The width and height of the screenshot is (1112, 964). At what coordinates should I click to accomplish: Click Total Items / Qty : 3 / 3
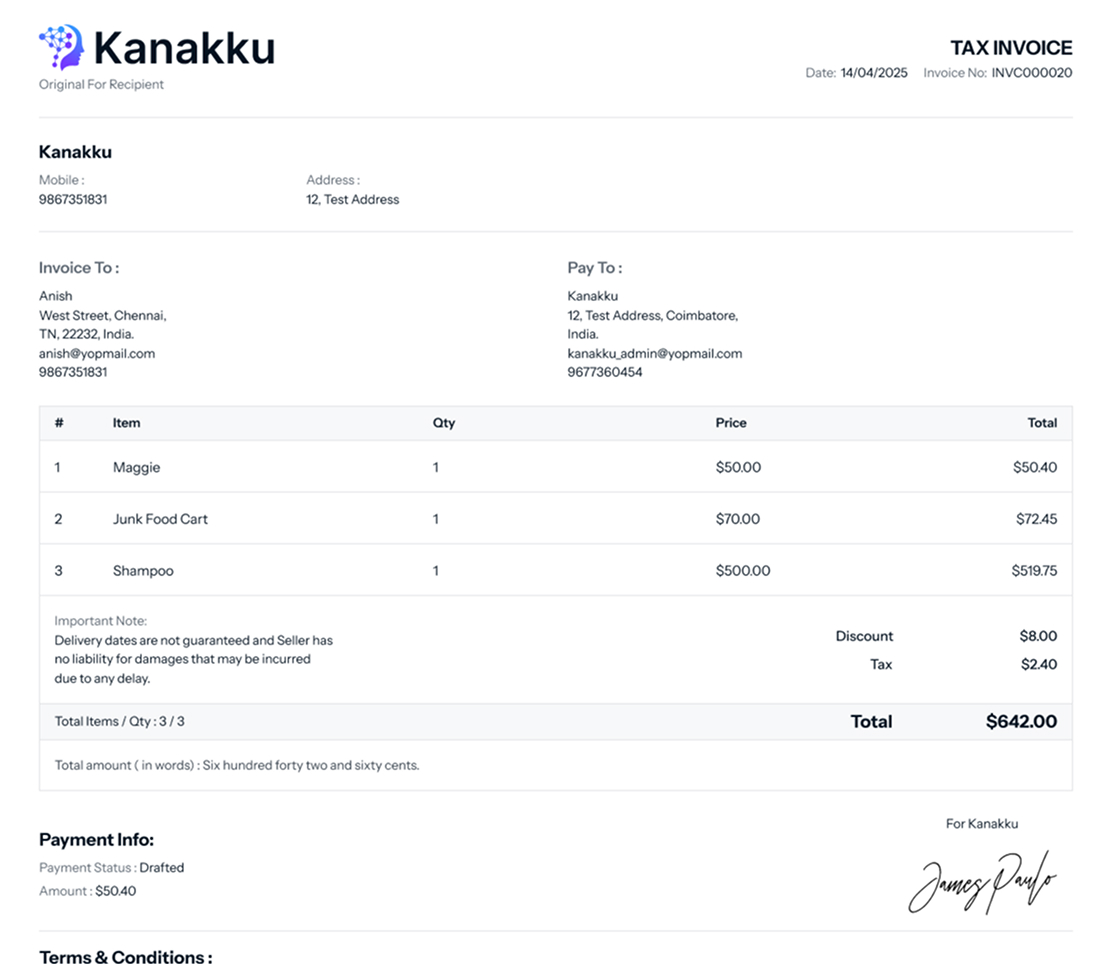point(119,721)
